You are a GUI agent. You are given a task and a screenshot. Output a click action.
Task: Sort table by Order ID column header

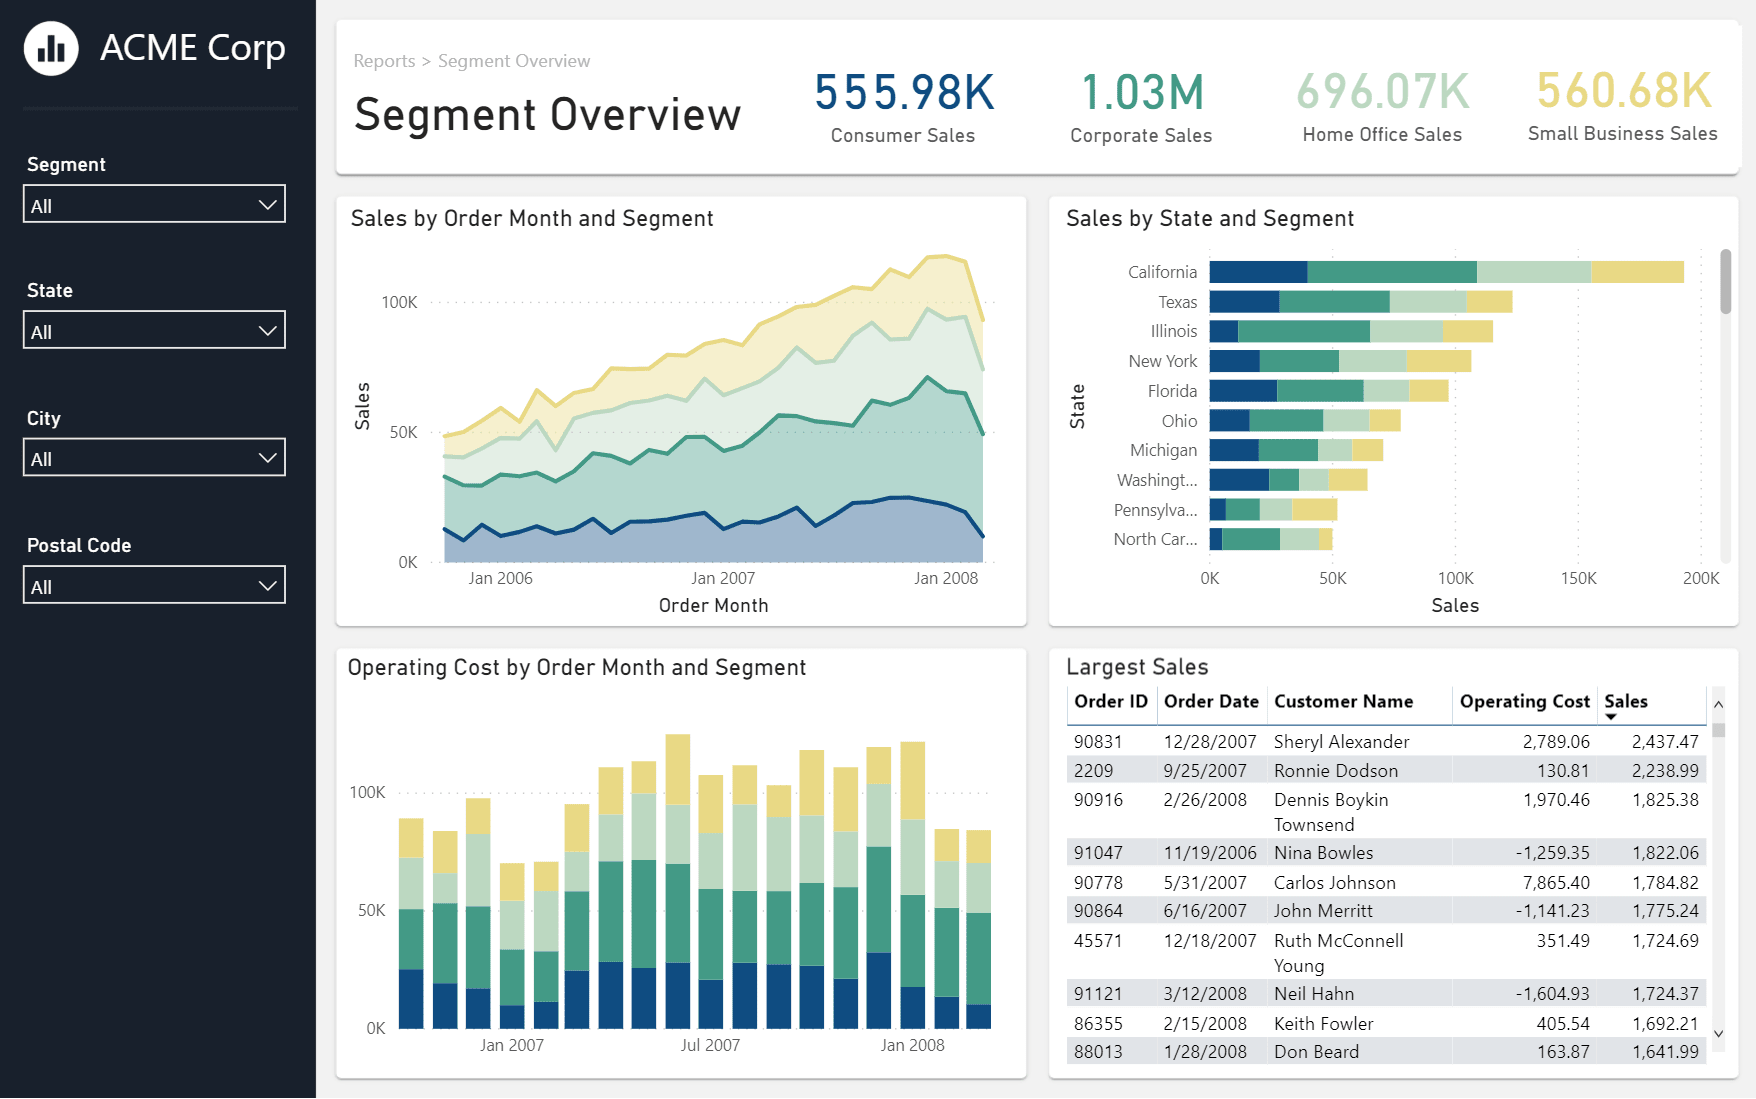click(x=1110, y=702)
